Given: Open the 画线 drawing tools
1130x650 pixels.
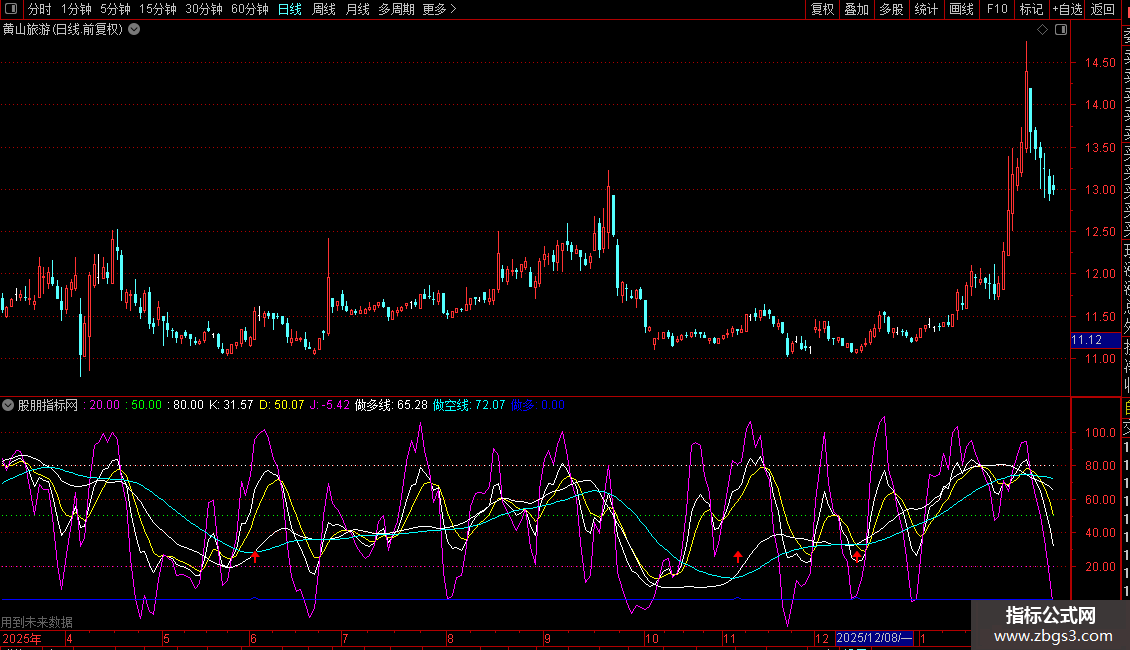Looking at the screenshot, I should 961,9.
